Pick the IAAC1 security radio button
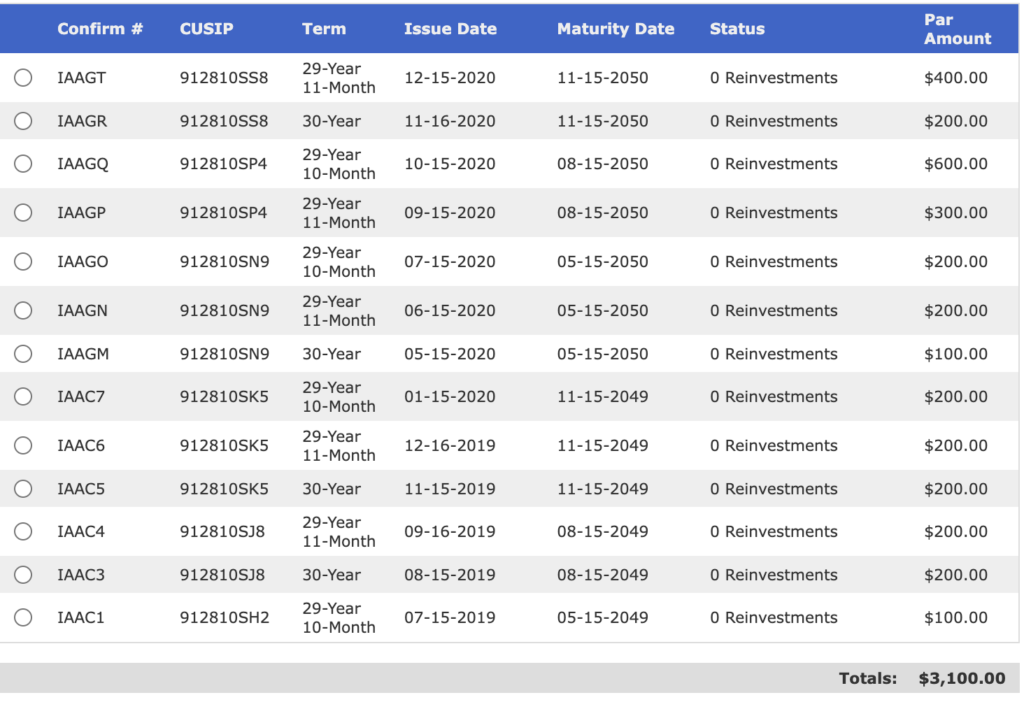Screen dimensions: 1024x702 (x=23, y=618)
